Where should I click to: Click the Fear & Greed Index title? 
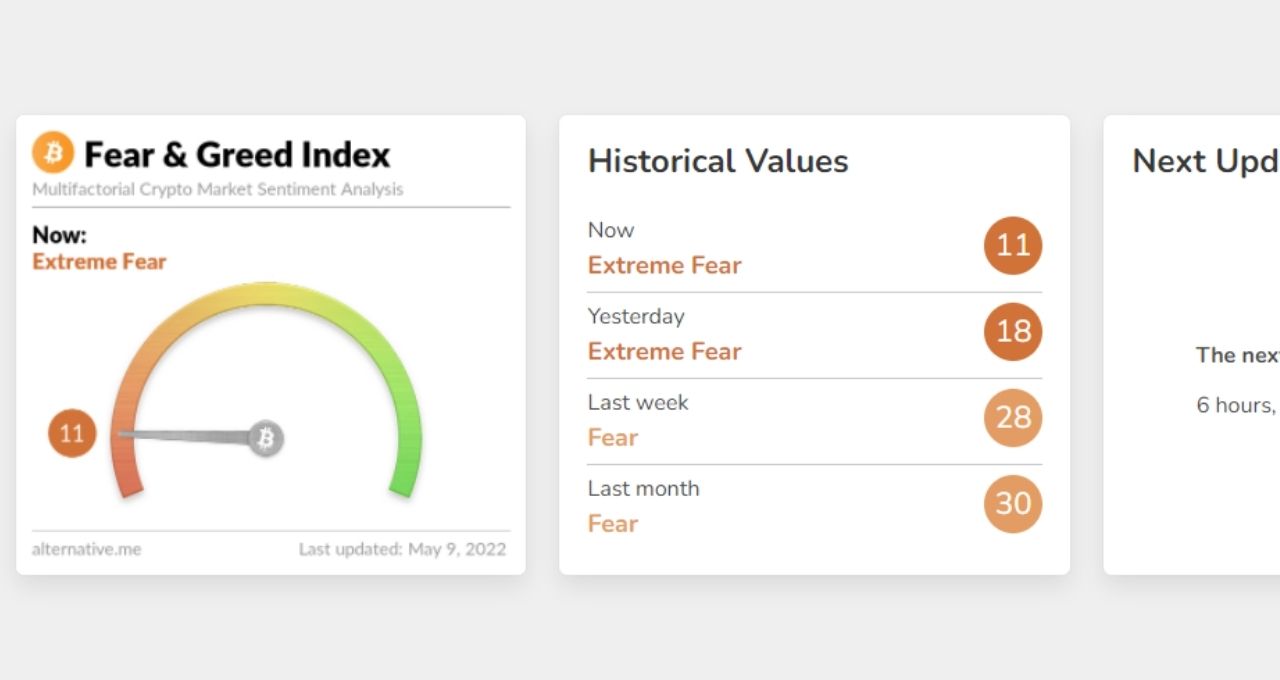pos(237,155)
